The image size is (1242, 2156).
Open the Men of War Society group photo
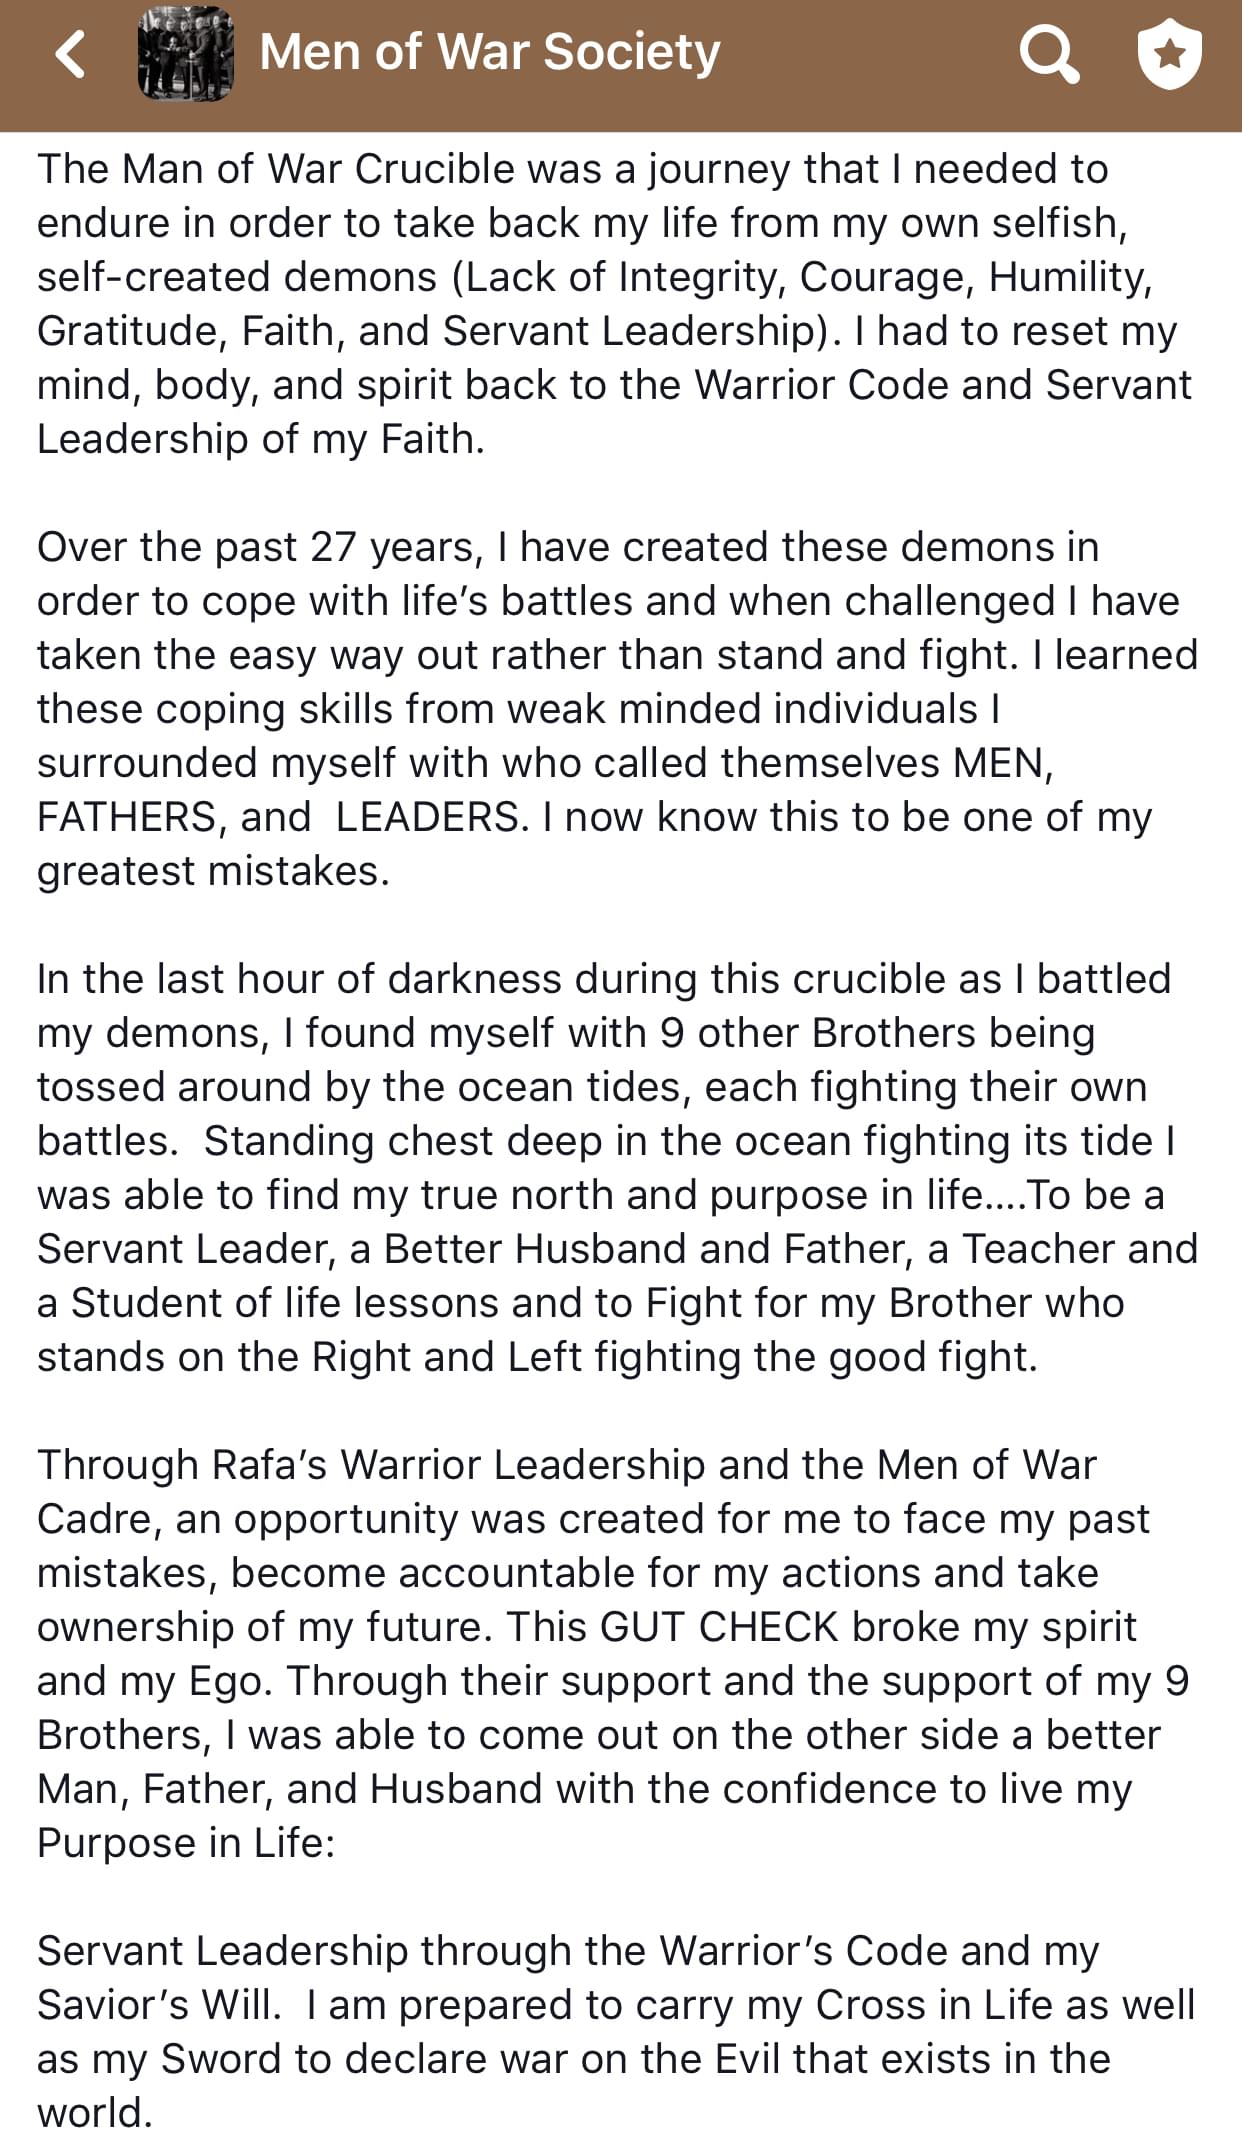pyautogui.click(x=185, y=54)
